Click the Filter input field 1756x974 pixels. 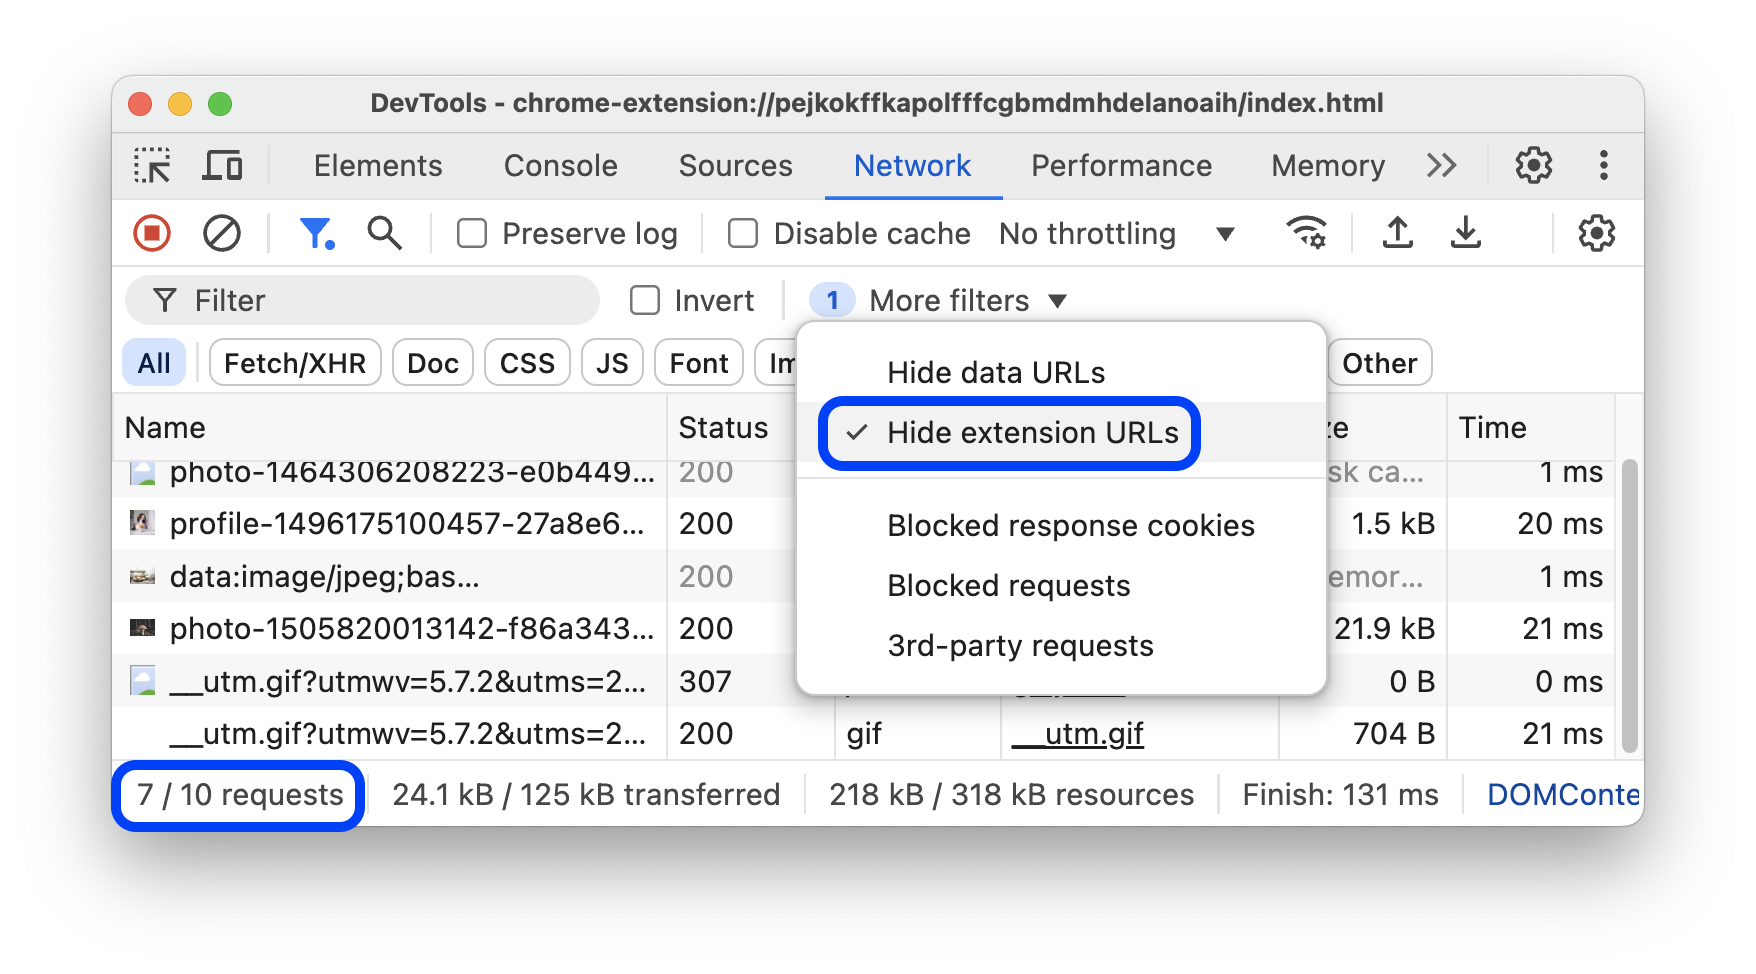pos(360,300)
